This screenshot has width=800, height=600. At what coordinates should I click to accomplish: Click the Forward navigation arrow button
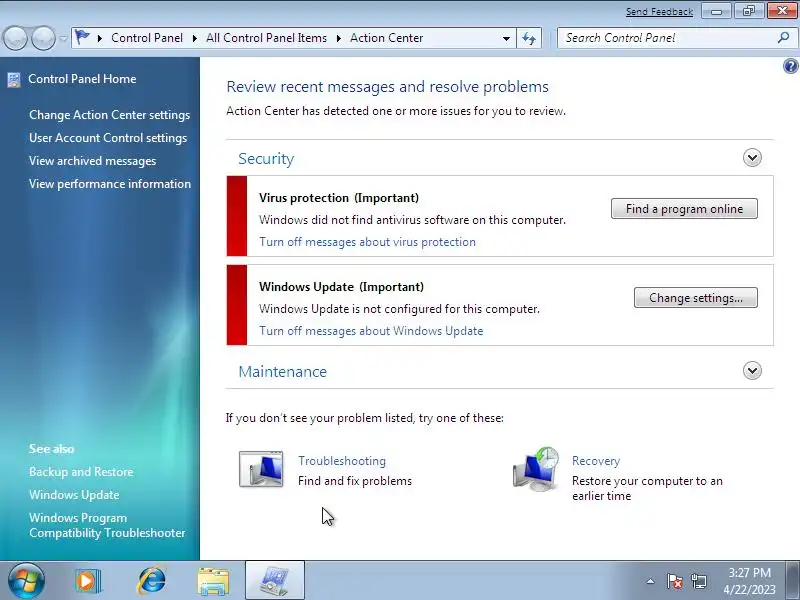(44, 38)
